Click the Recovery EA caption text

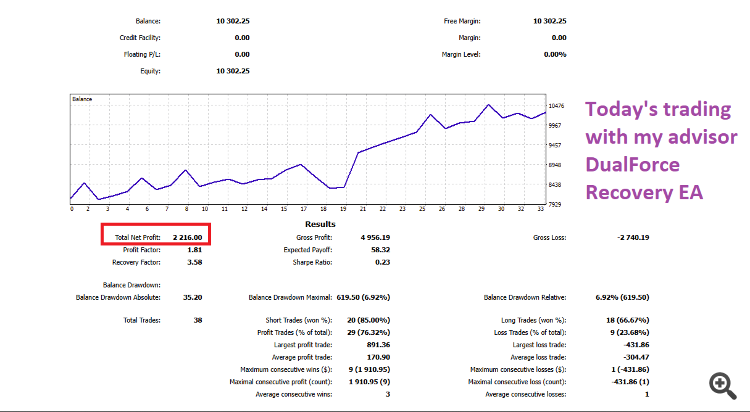click(644, 192)
